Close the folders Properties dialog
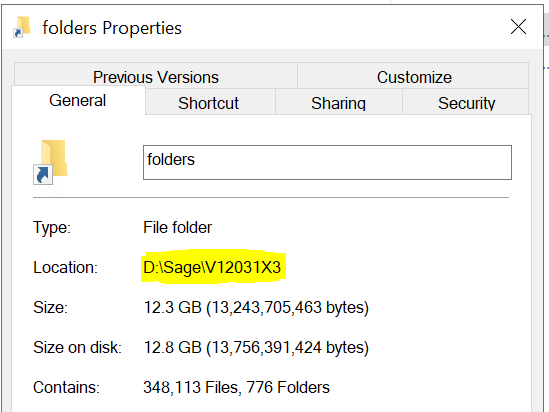549x412 pixels. [518, 27]
